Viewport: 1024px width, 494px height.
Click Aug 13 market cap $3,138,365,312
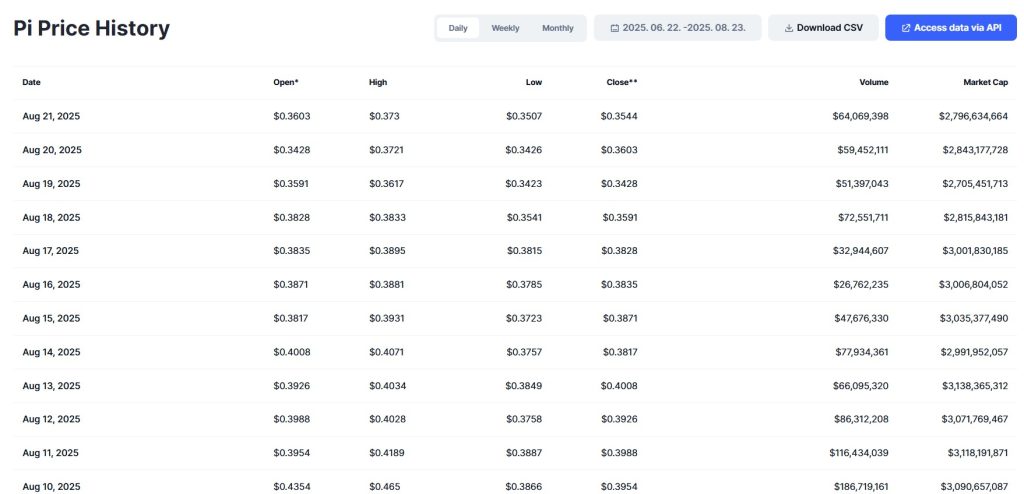tap(975, 386)
